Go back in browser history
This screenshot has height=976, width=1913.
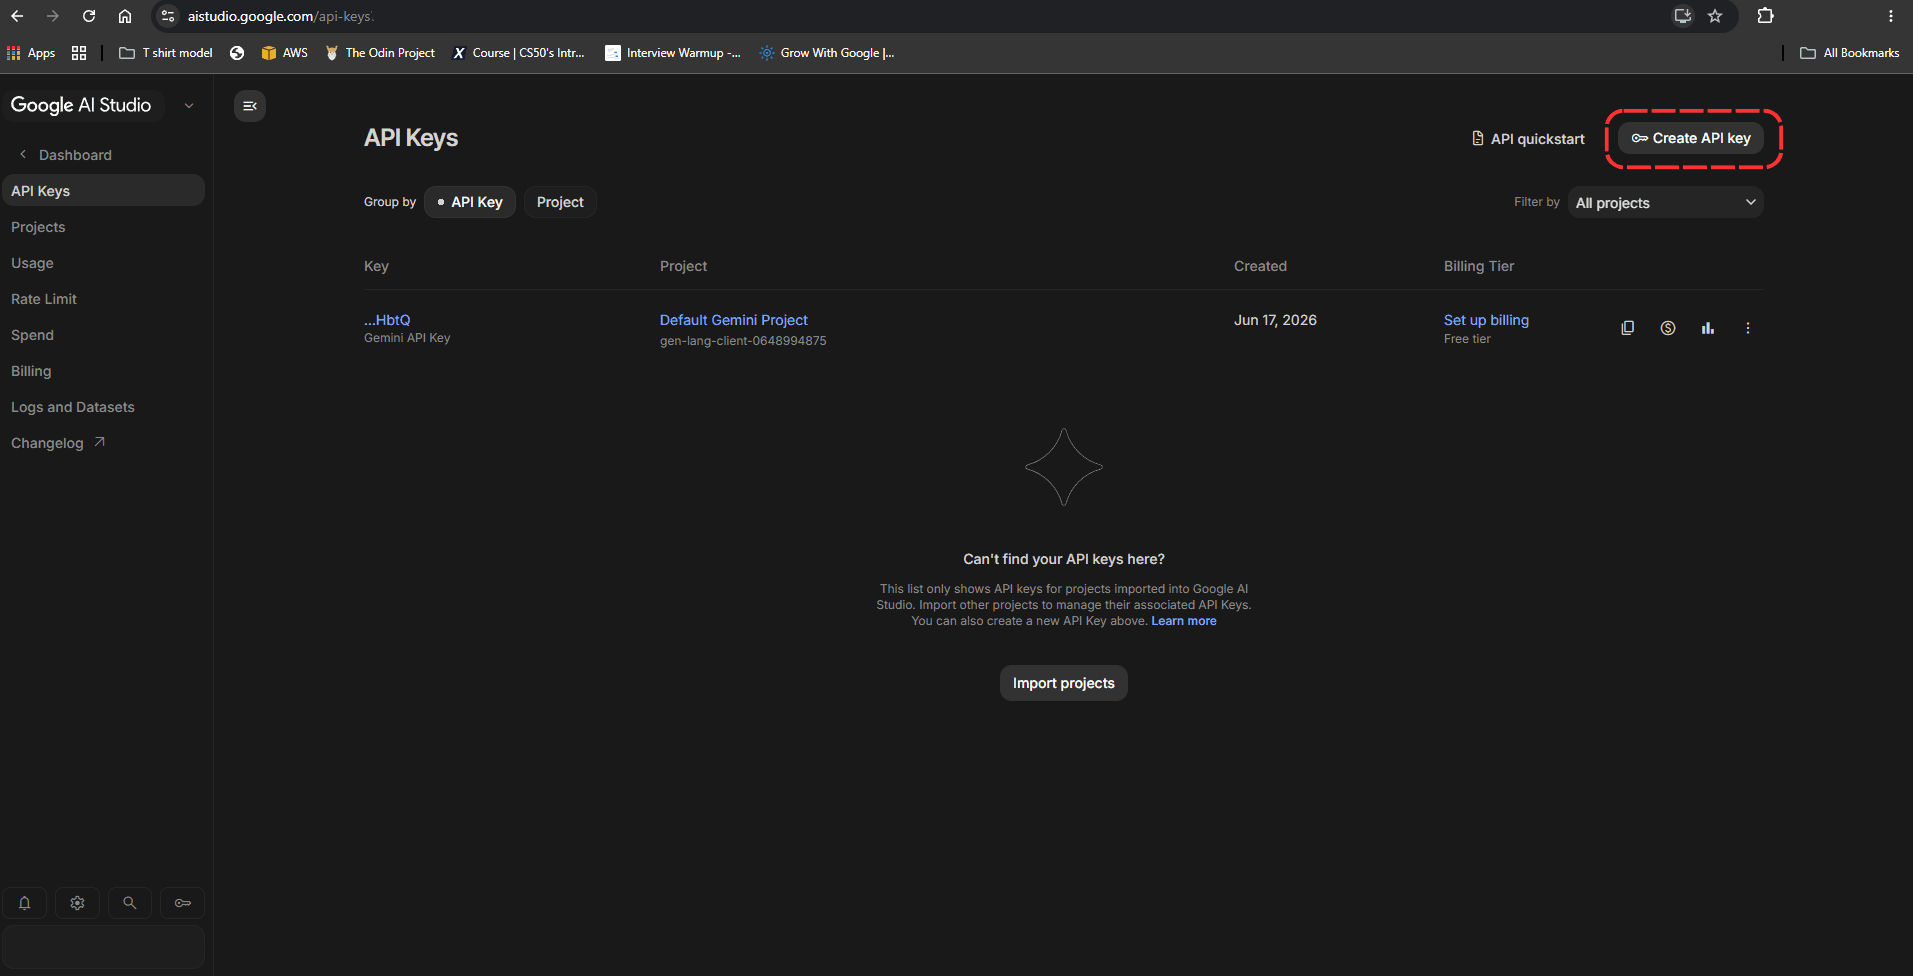point(17,16)
